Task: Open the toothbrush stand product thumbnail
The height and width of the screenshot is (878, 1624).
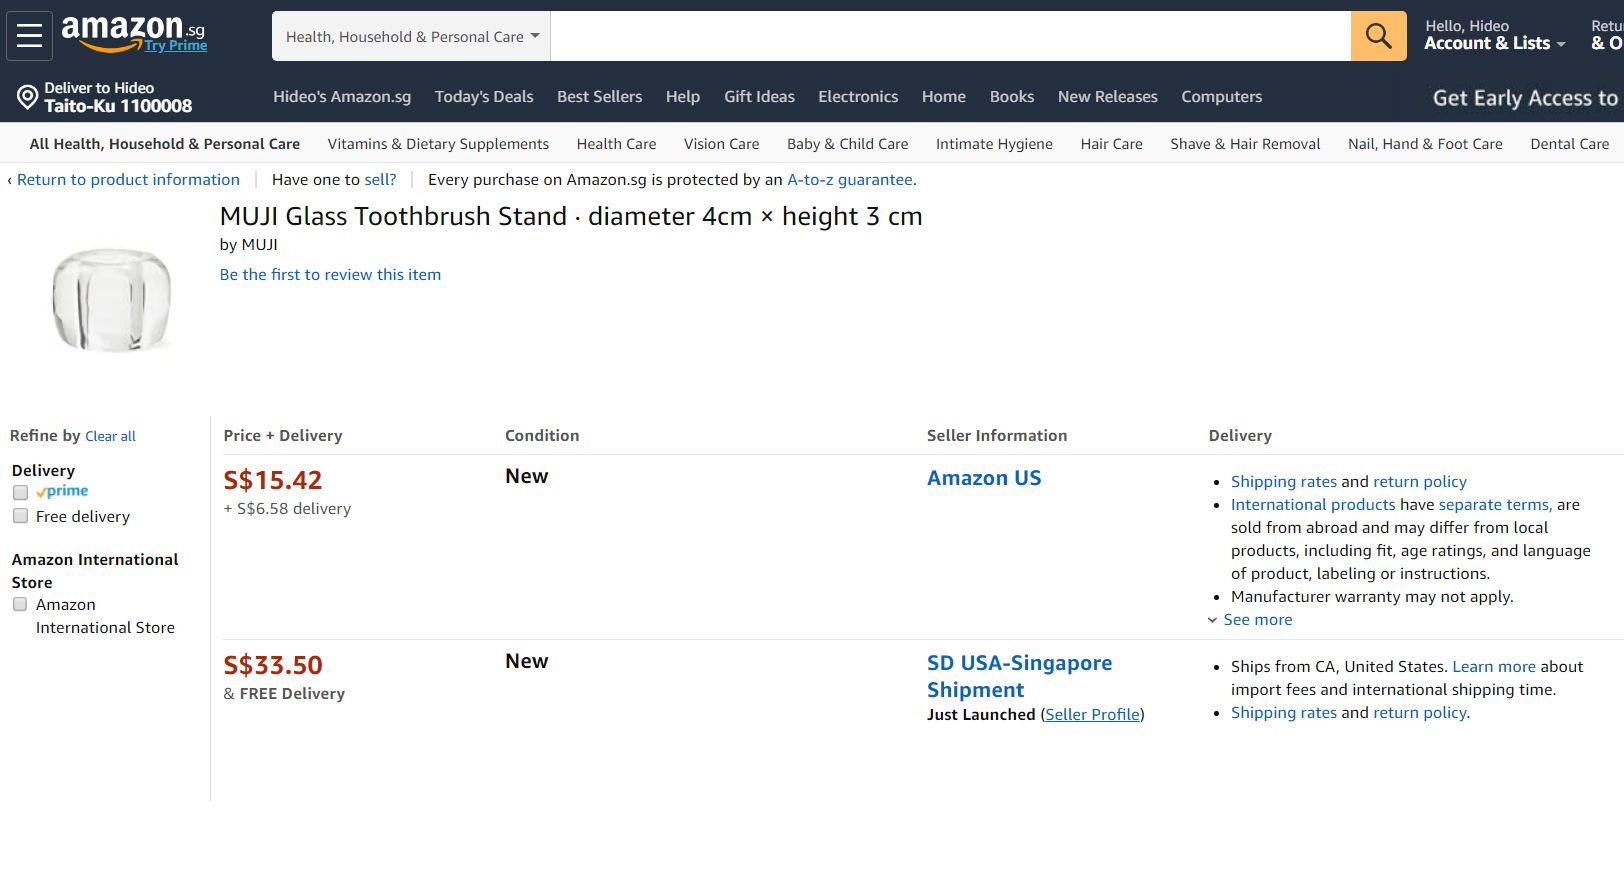Action: (x=112, y=300)
